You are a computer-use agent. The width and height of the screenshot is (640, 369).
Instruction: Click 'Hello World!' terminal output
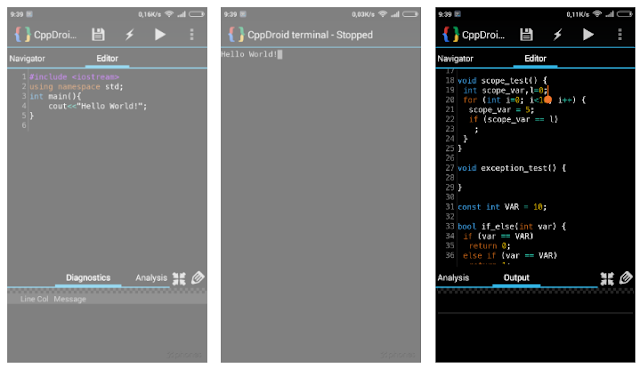[x=249, y=54]
